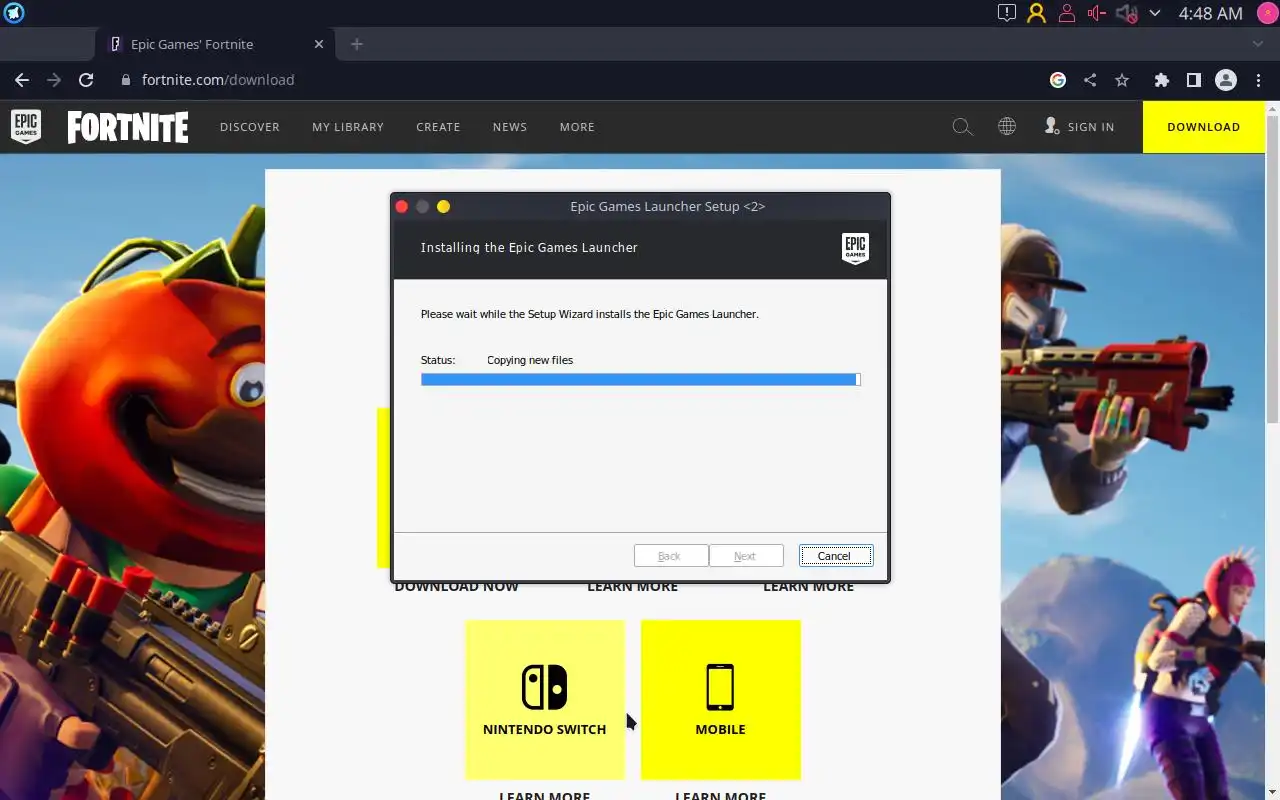Click the disabled Next button in installer

tap(745, 556)
